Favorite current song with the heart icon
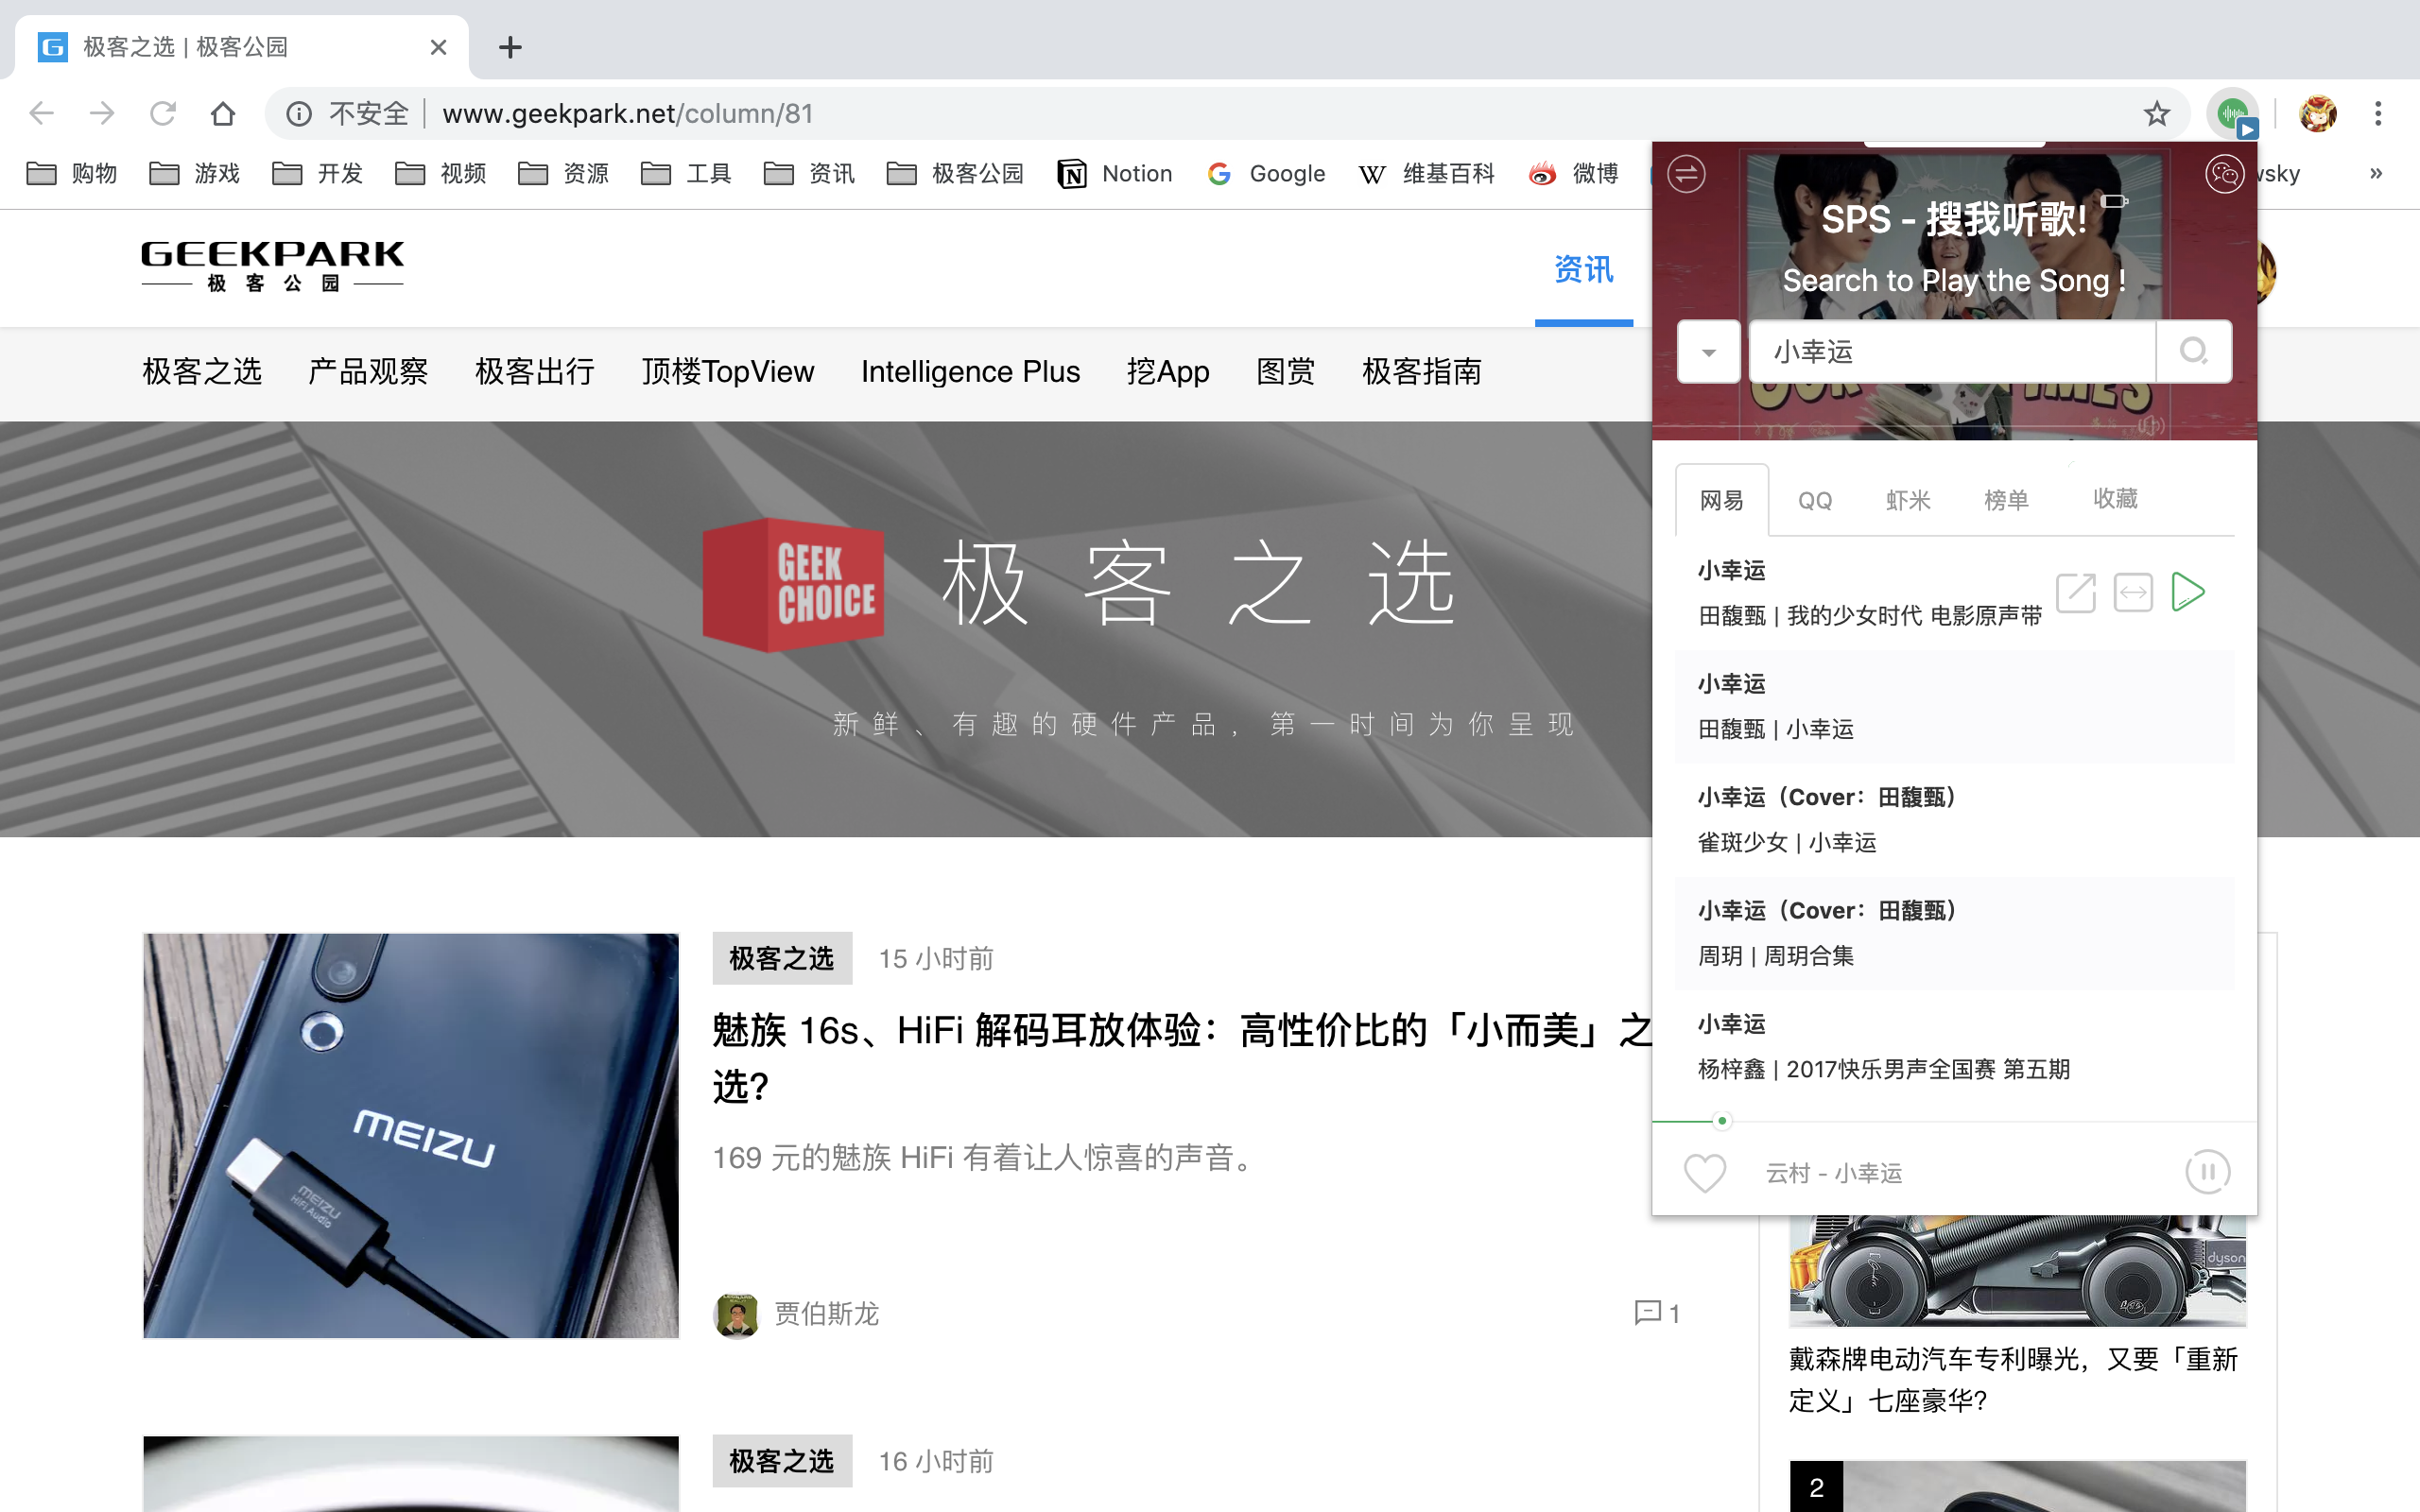This screenshot has width=2420, height=1512. (1704, 1172)
